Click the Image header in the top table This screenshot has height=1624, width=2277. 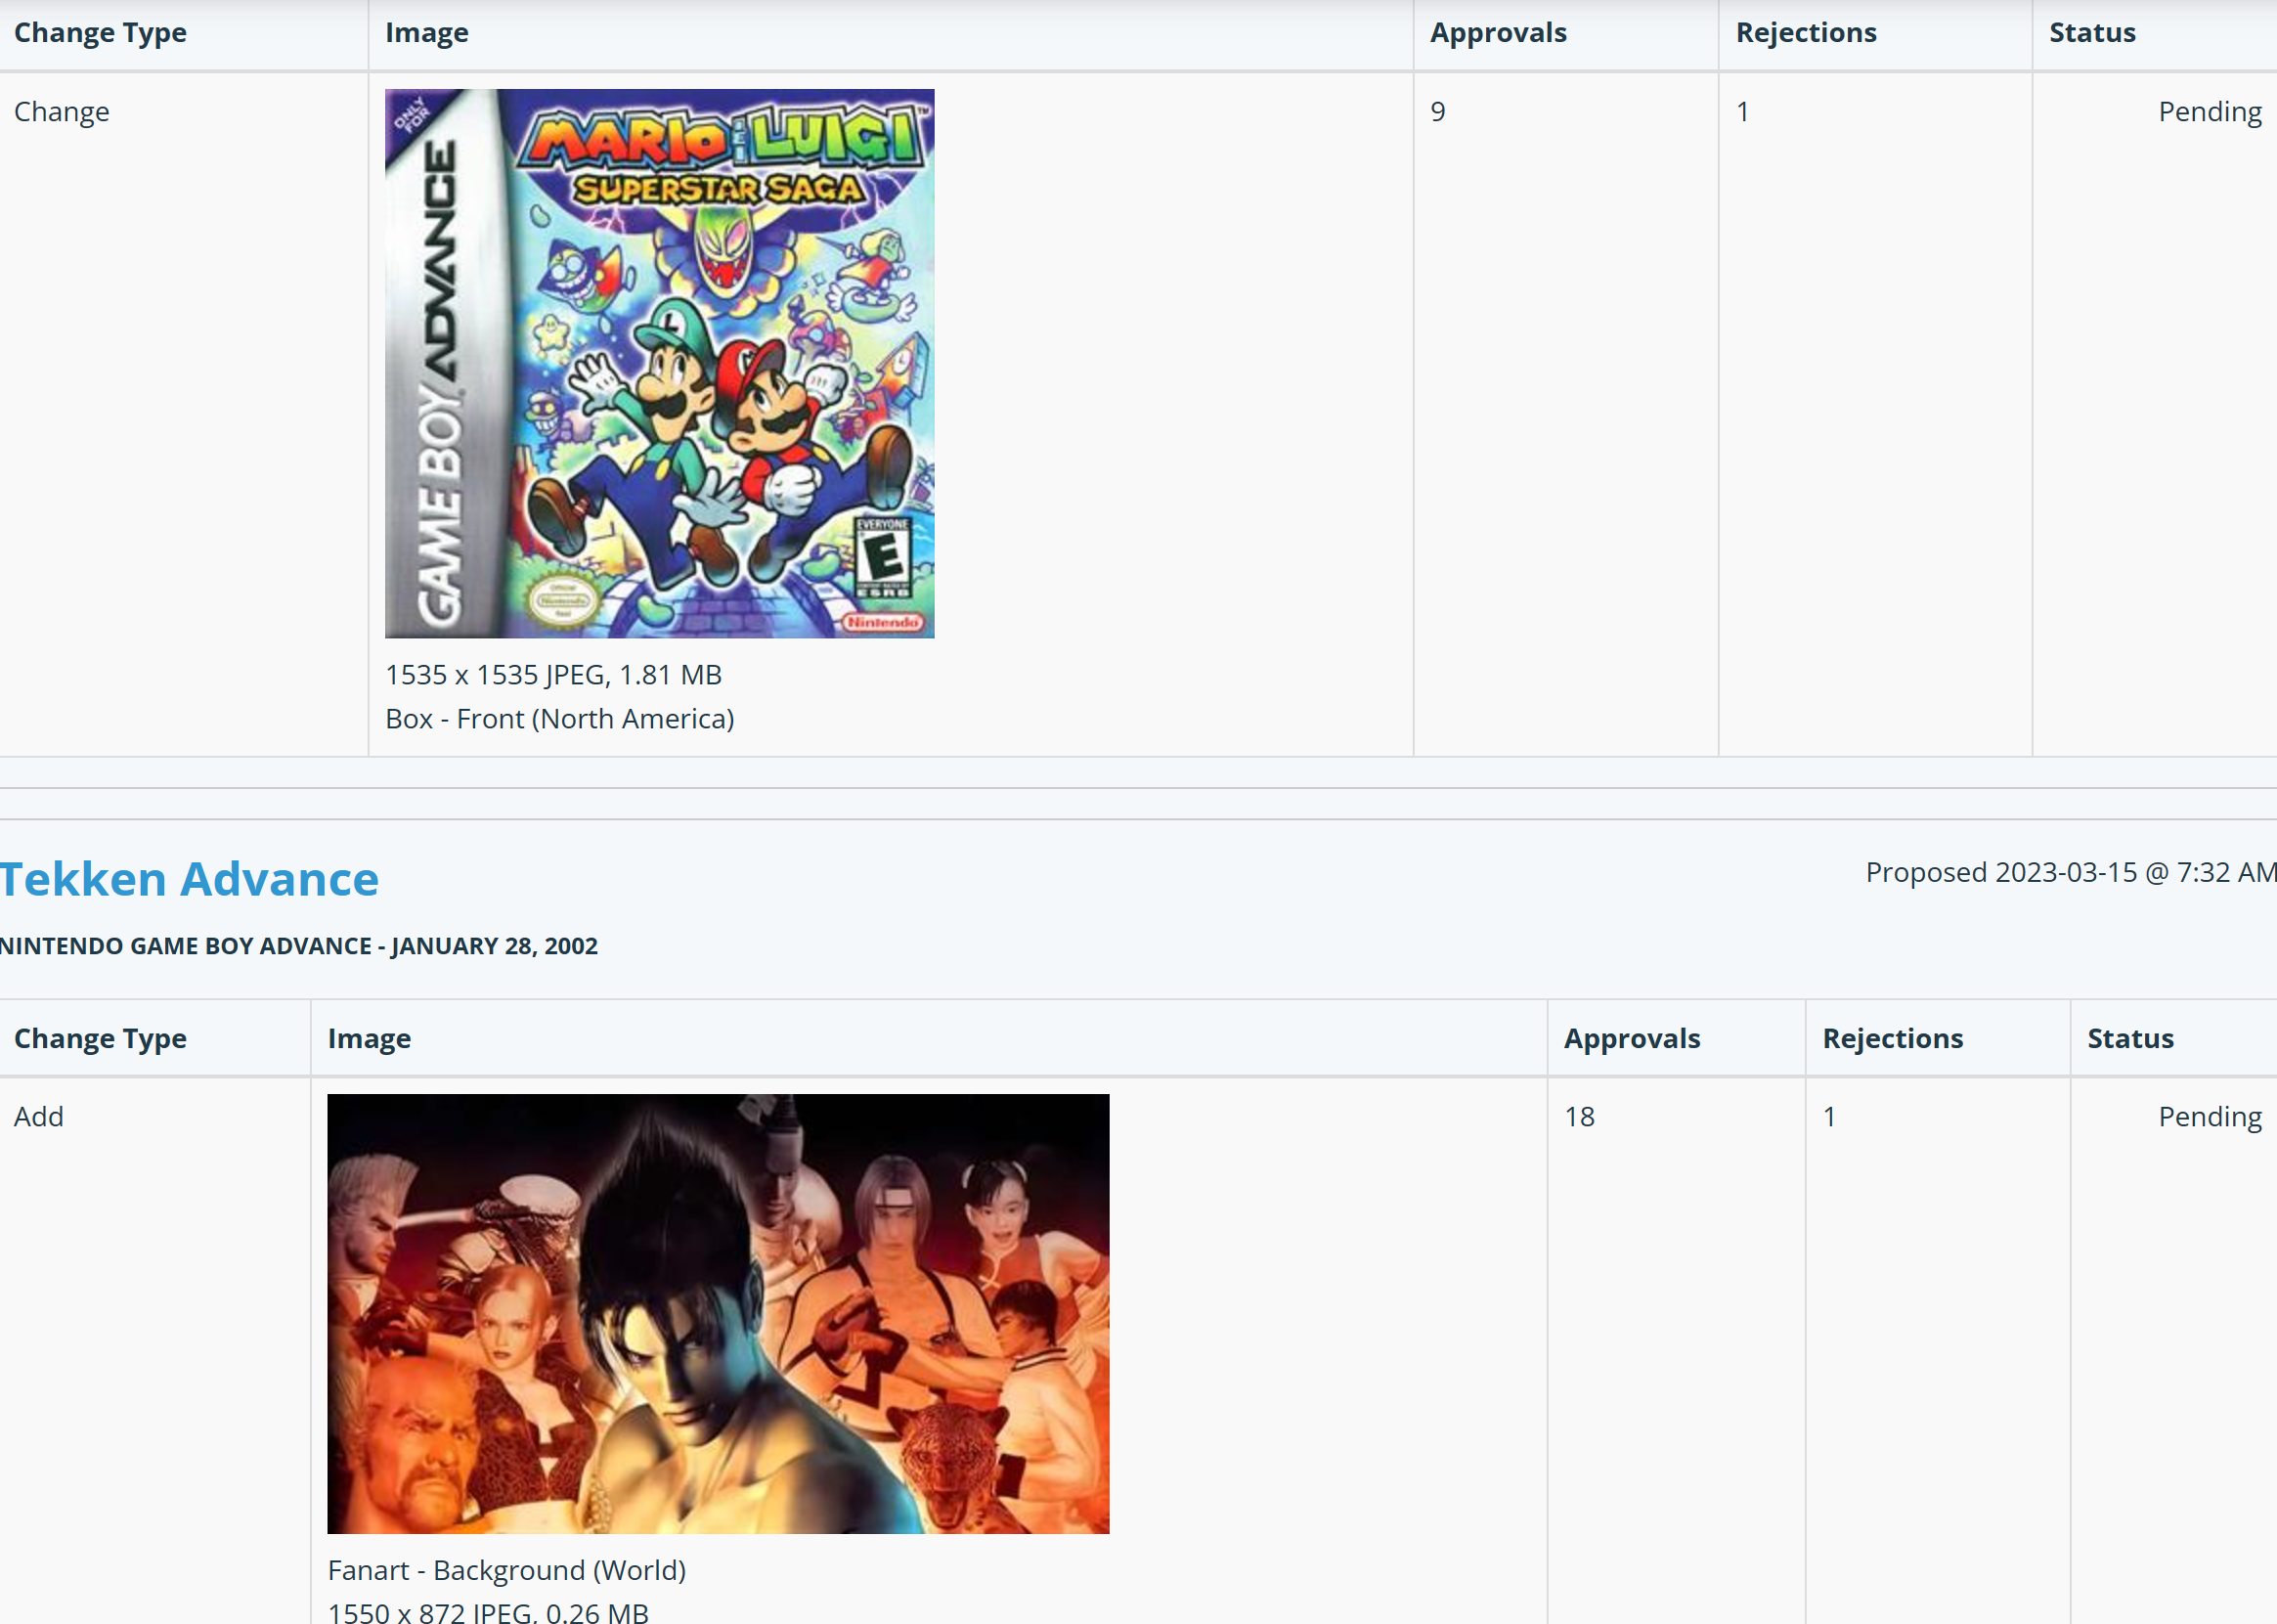click(427, 33)
